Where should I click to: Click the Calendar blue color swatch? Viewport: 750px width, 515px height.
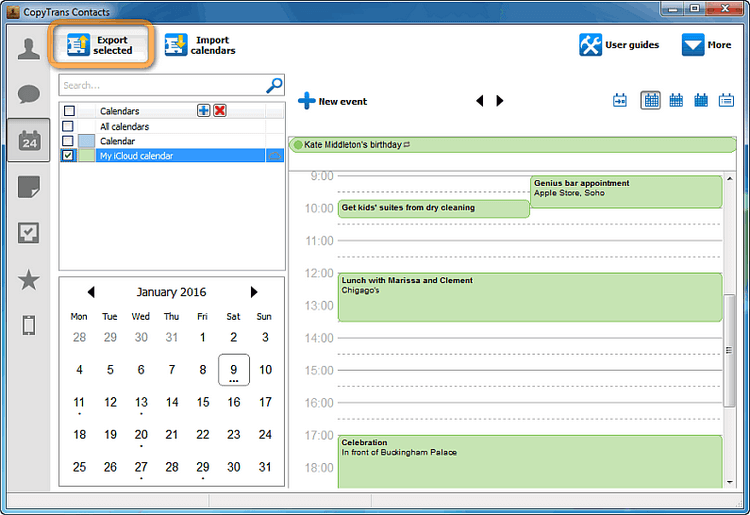point(86,141)
